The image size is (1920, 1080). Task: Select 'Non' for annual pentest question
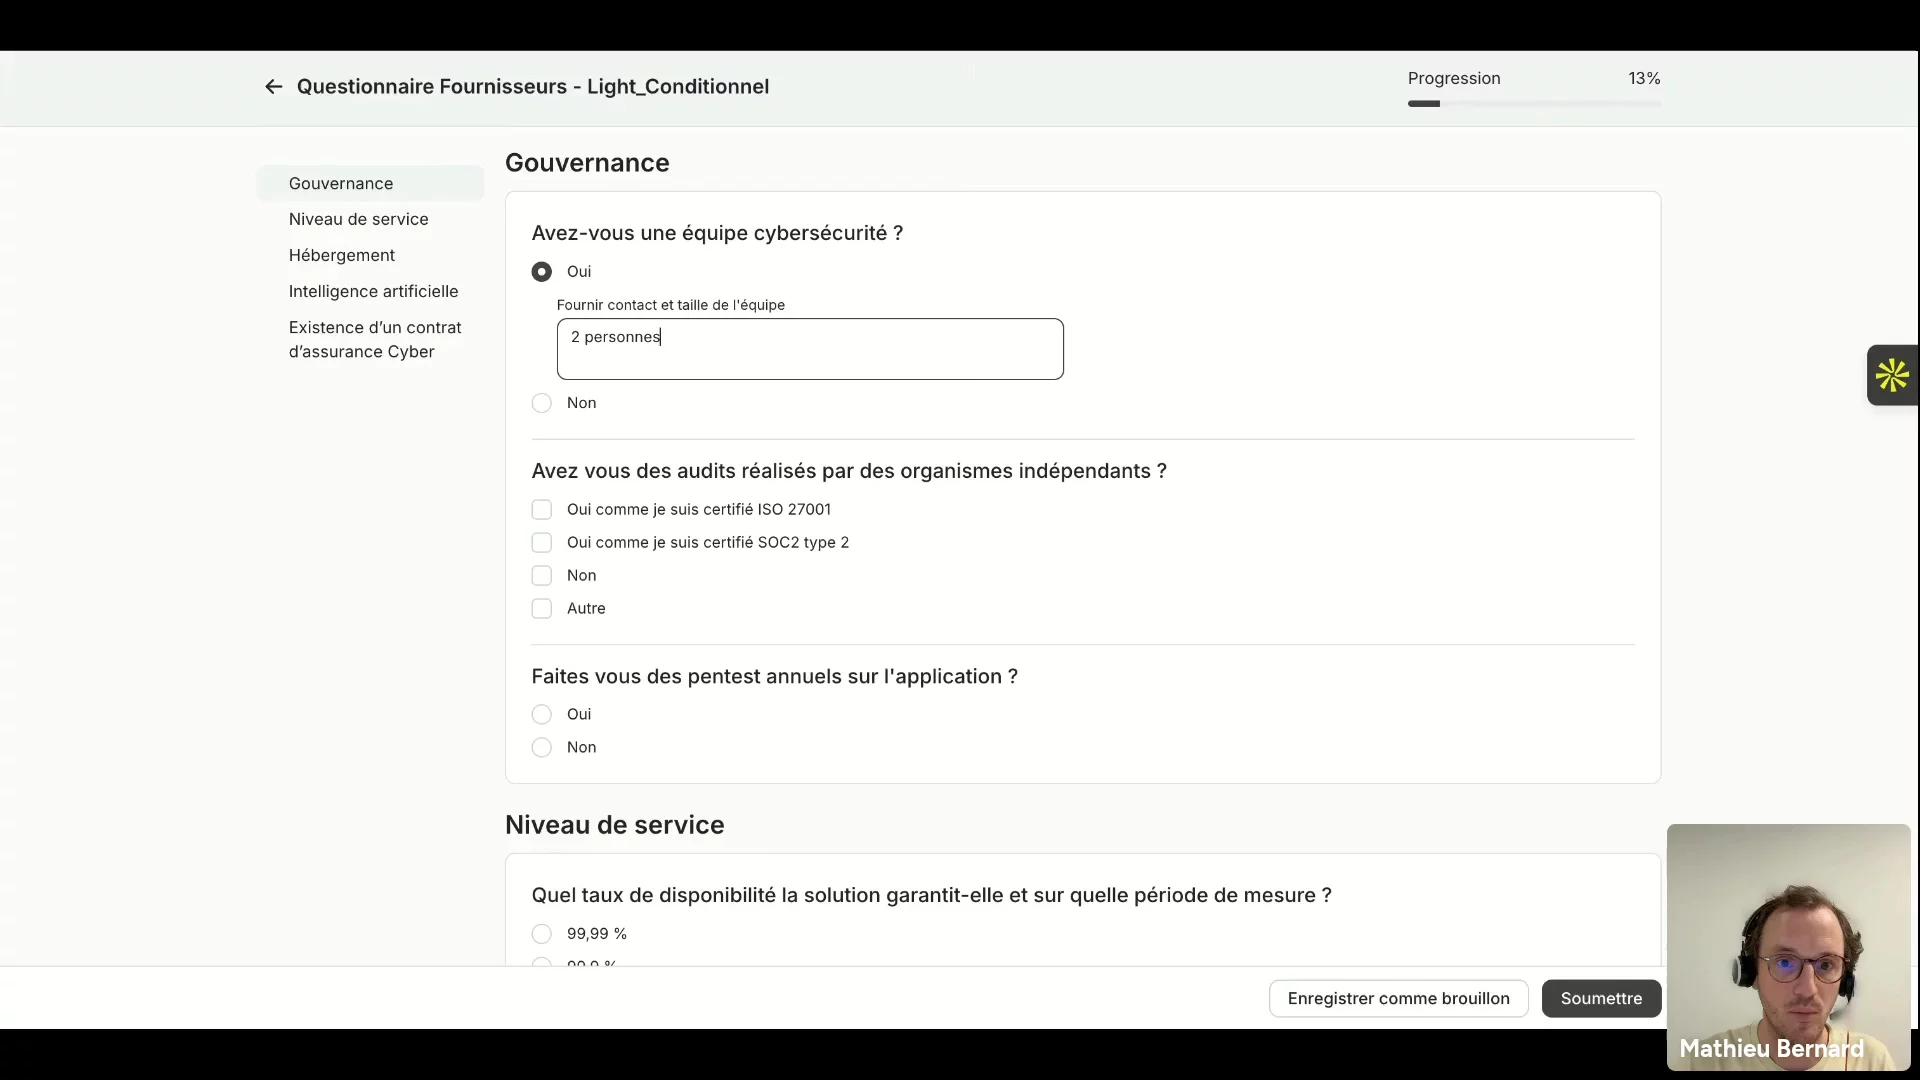pyautogui.click(x=541, y=748)
